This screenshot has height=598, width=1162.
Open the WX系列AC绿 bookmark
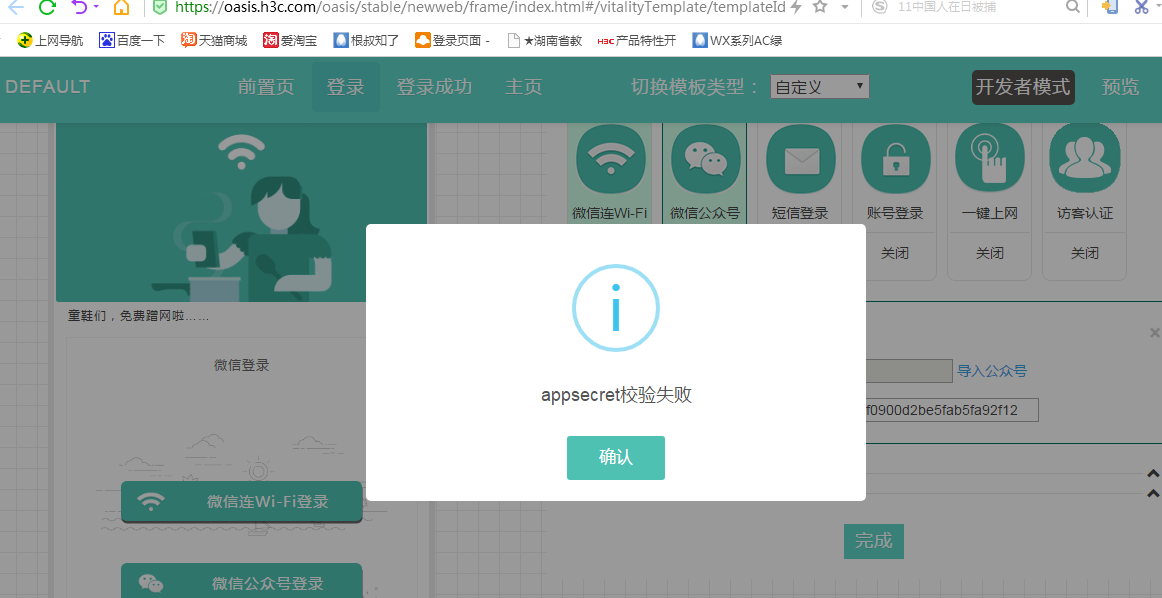pyautogui.click(x=737, y=40)
